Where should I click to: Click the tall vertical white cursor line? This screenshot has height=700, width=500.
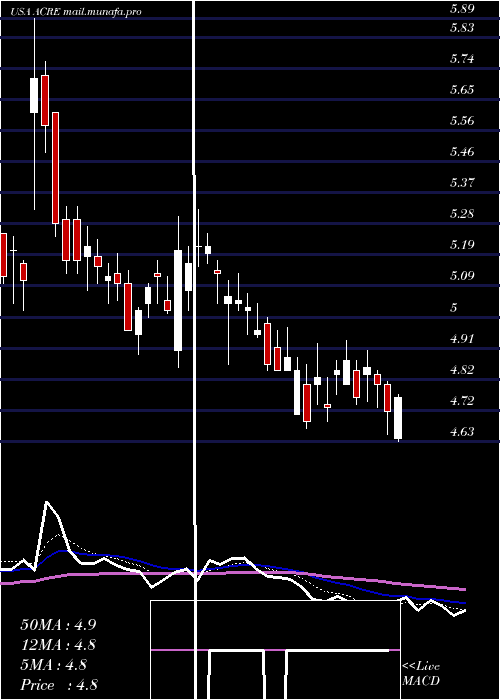tap(195, 350)
